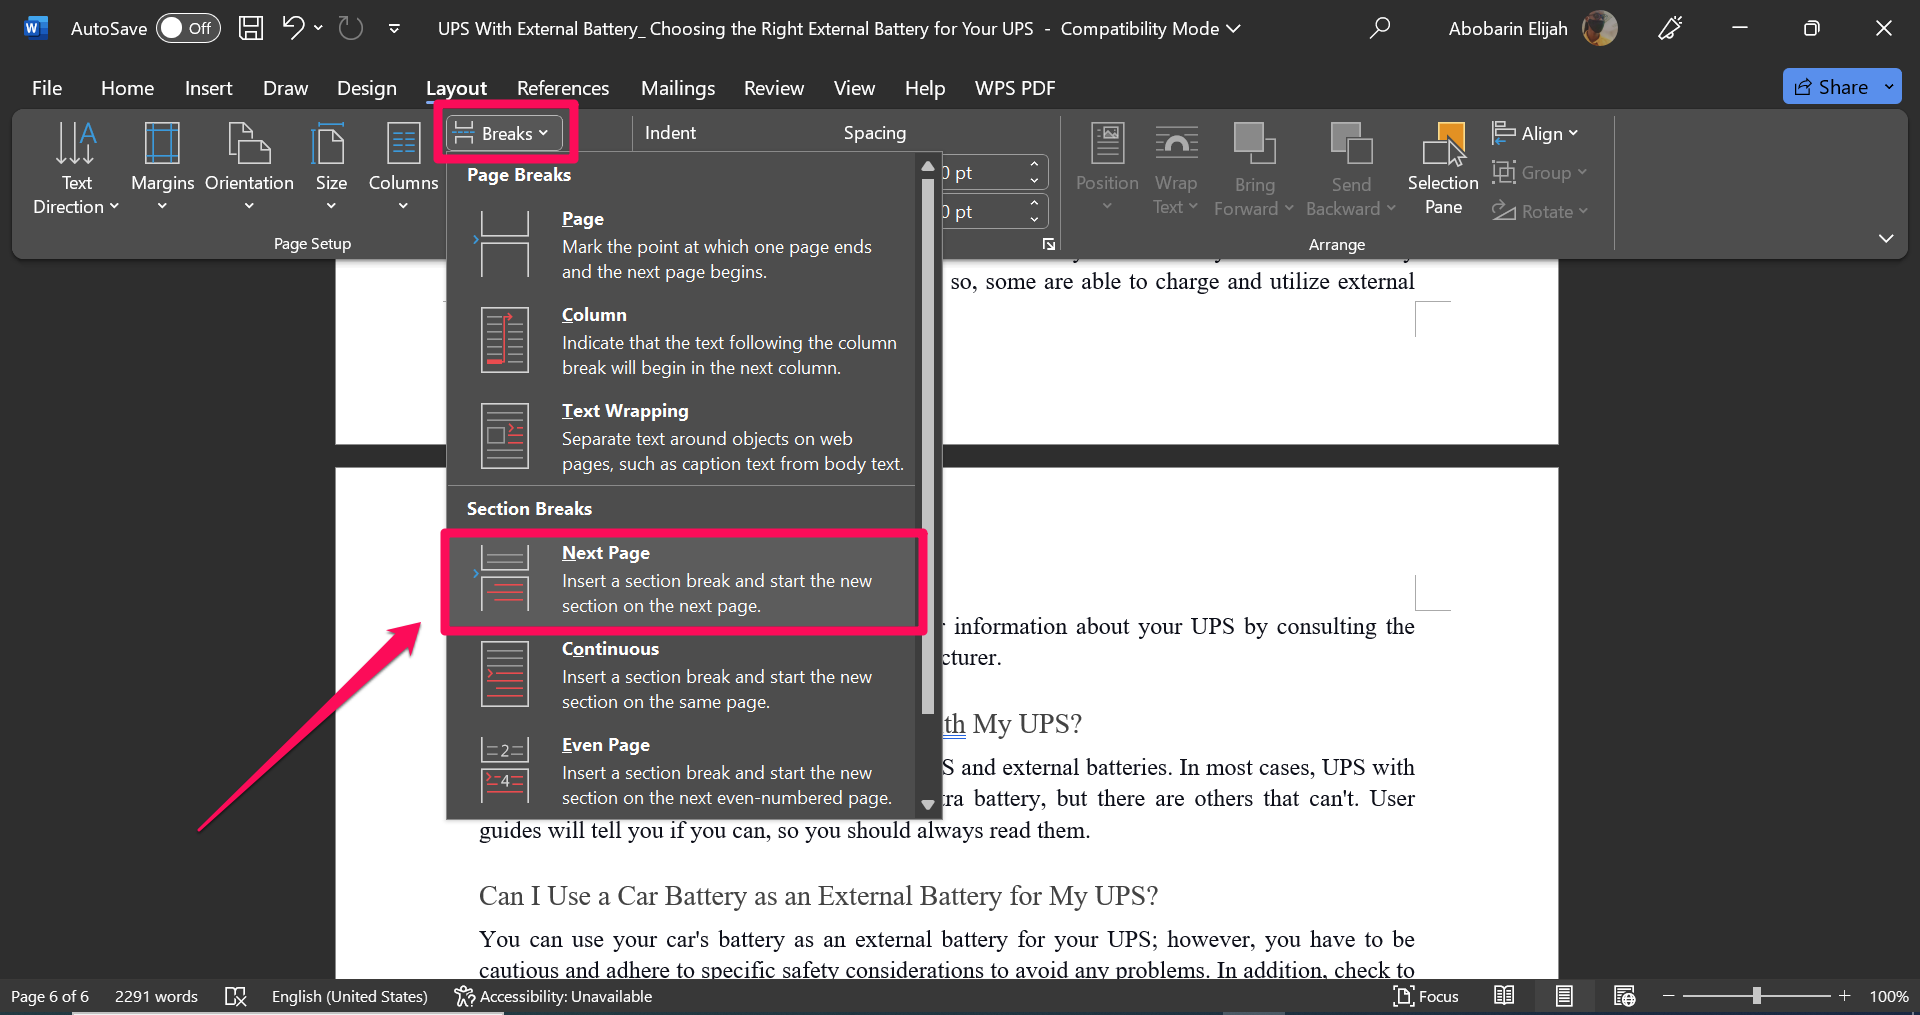Image resolution: width=1920 pixels, height=1015 pixels.
Task: Open the Align dropdown
Action: (x=1535, y=133)
